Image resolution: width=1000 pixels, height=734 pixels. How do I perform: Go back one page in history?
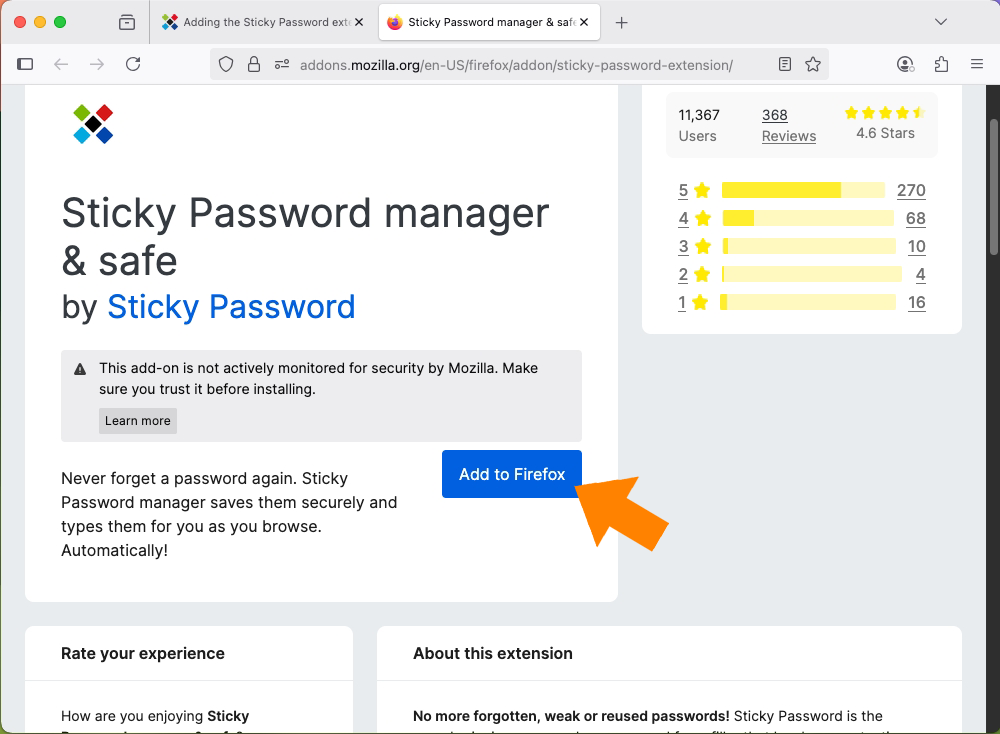coord(61,64)
